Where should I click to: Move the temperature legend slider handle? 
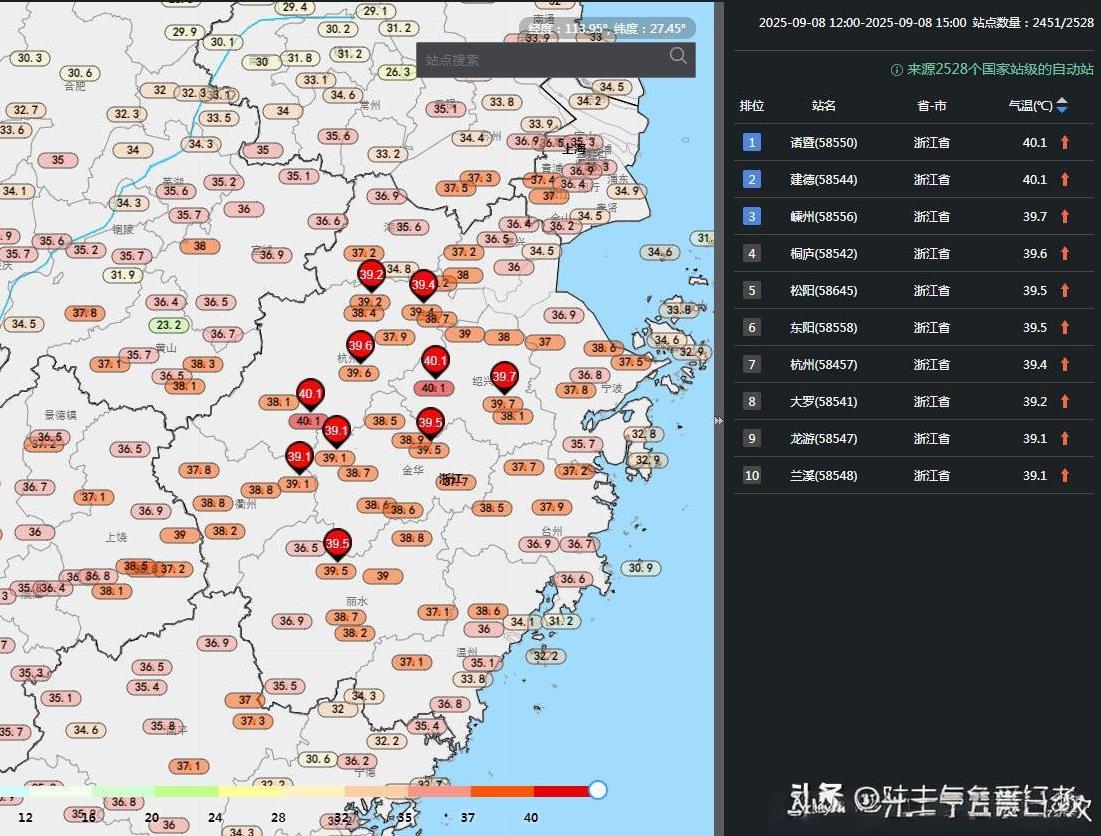click(598, 790)
